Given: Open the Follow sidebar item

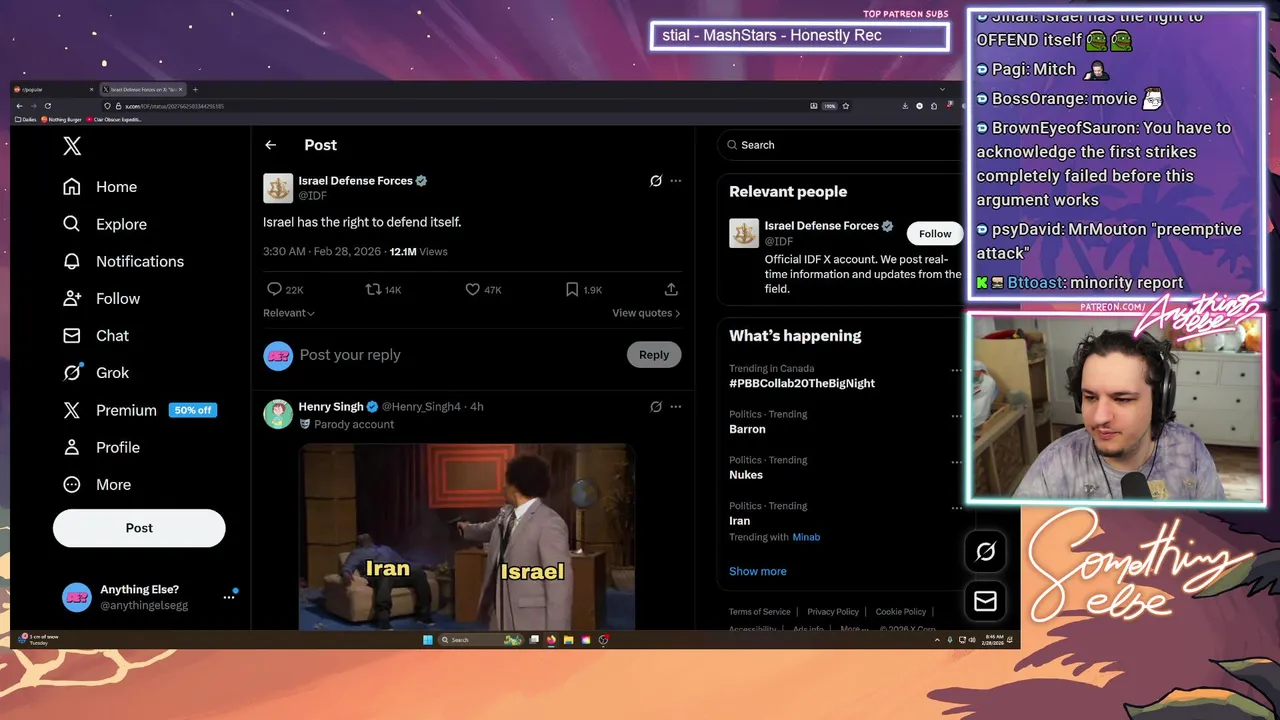Looking at the screenshot, I should pyautogui.click(x=101, y=298).
